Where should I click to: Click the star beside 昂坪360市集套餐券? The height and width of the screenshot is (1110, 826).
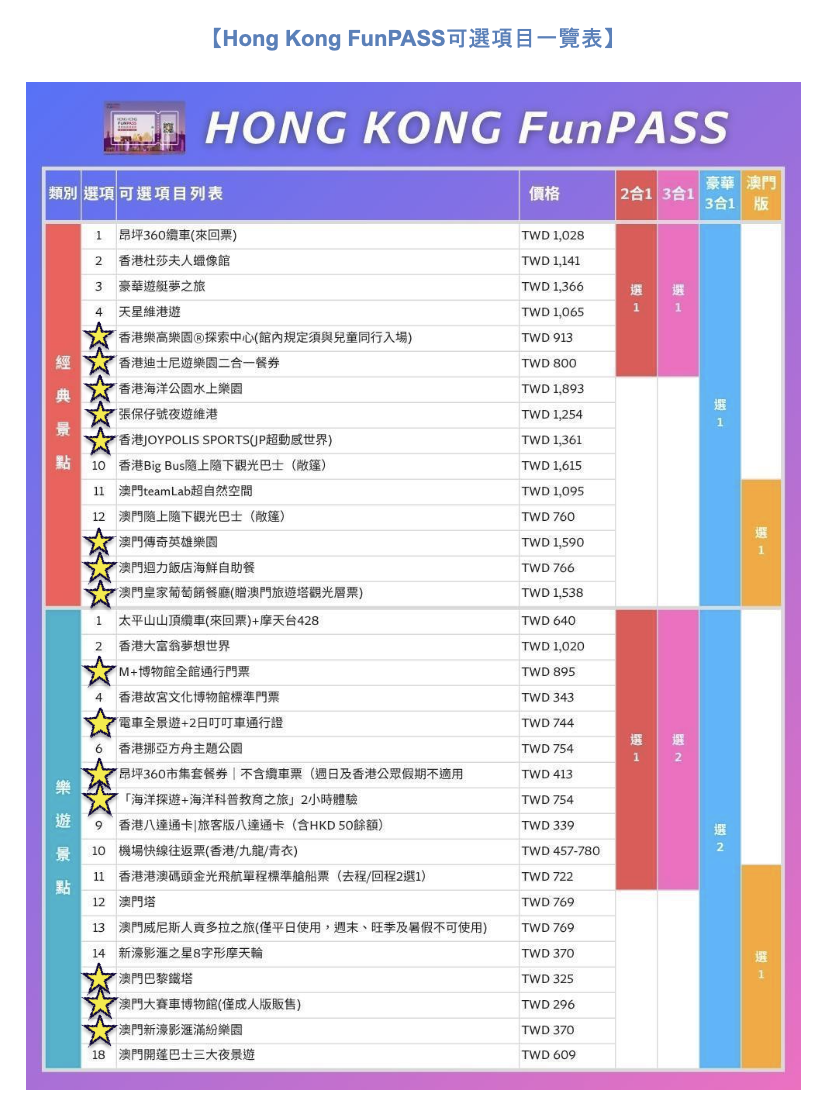click(x=99, y=774)
